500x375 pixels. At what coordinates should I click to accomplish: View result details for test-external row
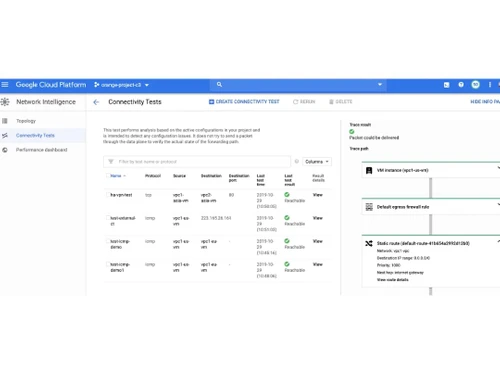click(x=318, y=218)
